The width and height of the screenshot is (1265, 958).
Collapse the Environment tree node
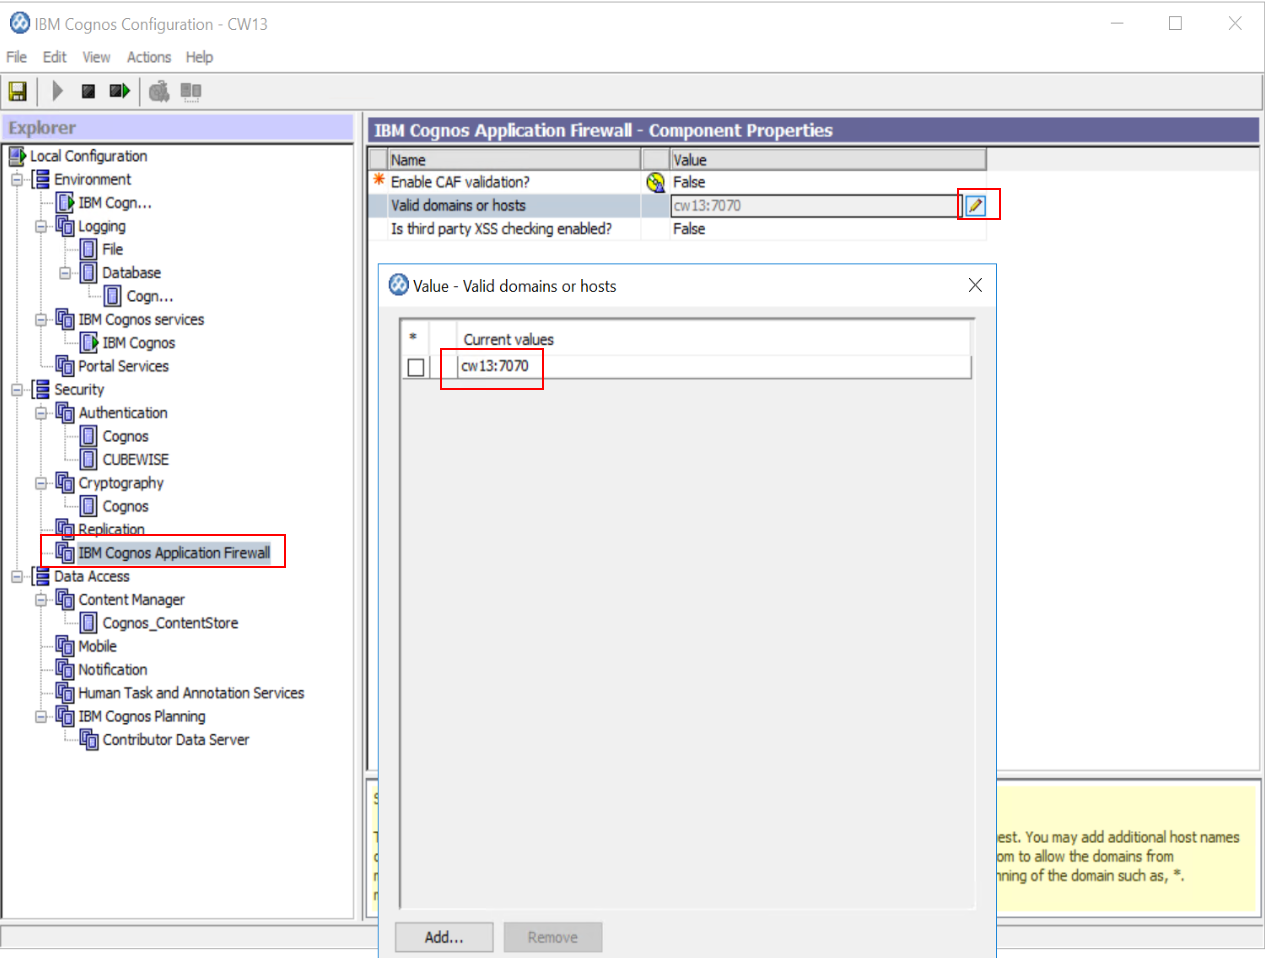[x=17, y=180]
